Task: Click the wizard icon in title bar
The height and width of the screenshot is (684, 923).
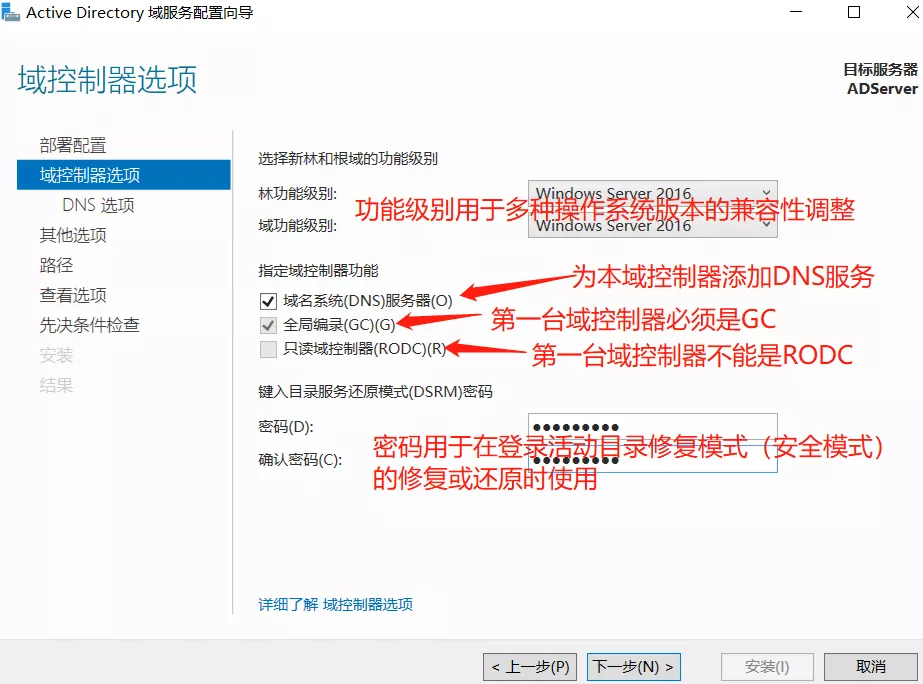Action: pyautogui.click(x=11, y=13)
